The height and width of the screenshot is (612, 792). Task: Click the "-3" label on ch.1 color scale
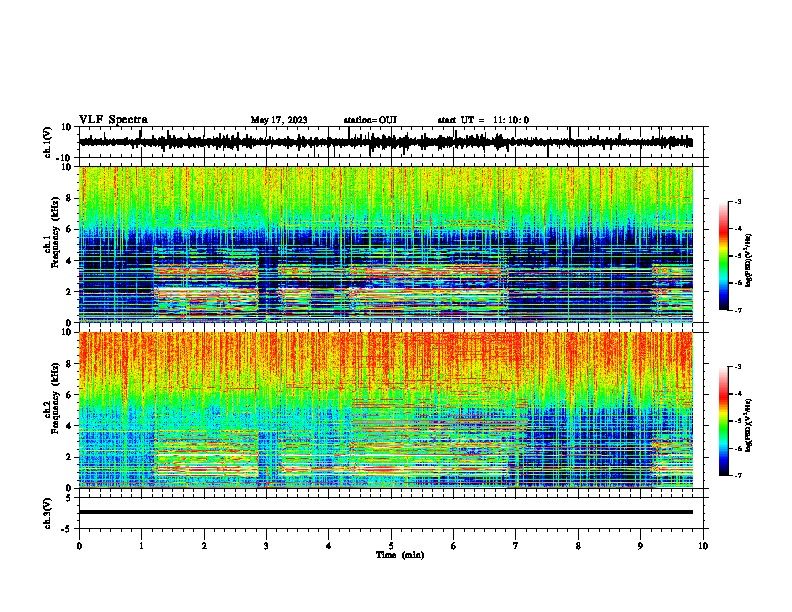point(737,202)
